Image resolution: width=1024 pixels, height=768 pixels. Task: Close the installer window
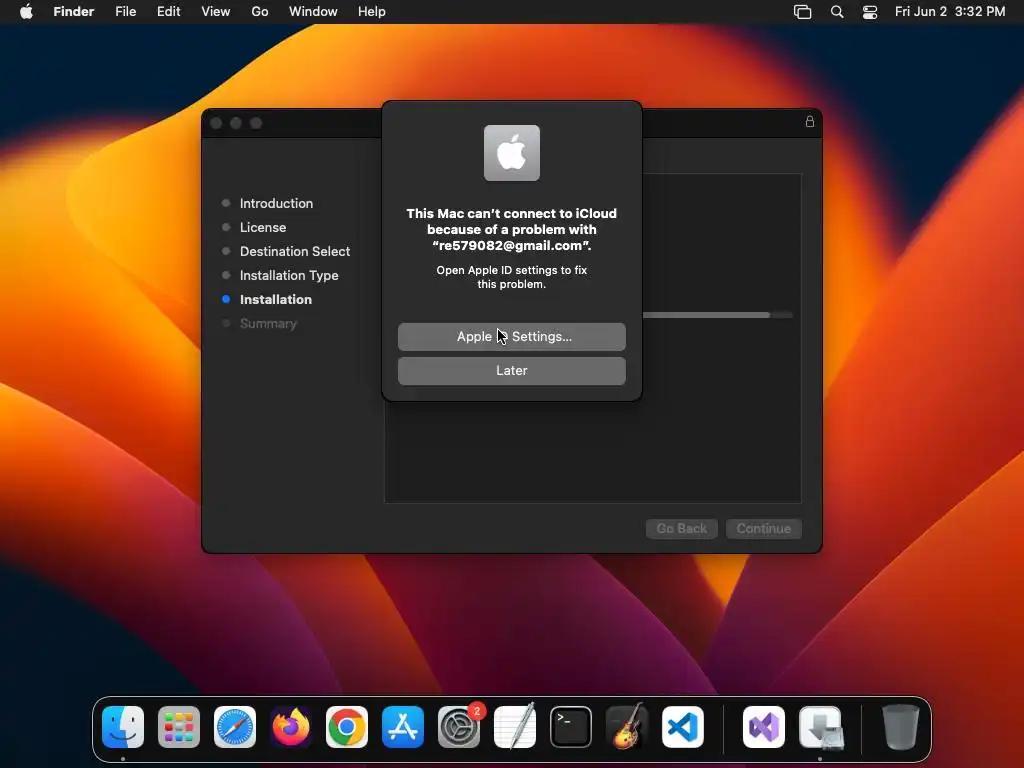pyautogui.click(x=217, y=123)
